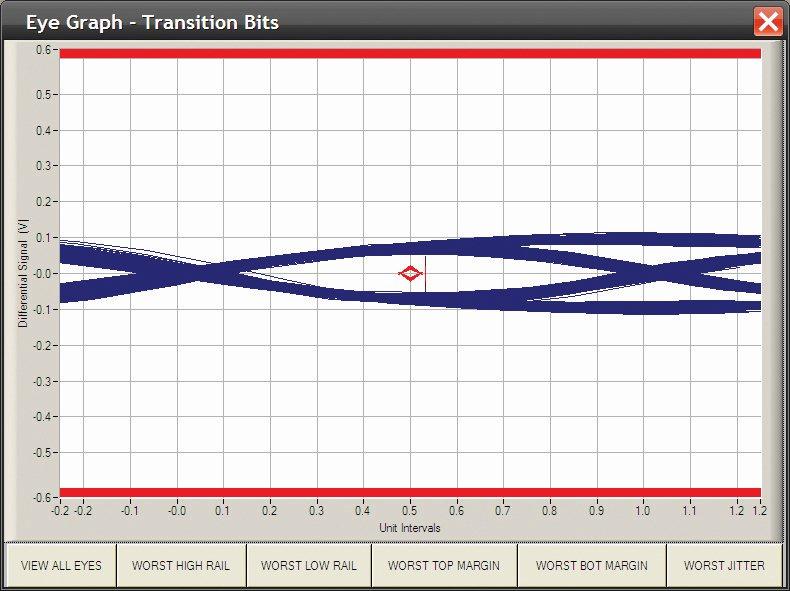The image size is (790, 591).
Task: Open the WORST BOT MARGIN view
Action: [591, 565]
